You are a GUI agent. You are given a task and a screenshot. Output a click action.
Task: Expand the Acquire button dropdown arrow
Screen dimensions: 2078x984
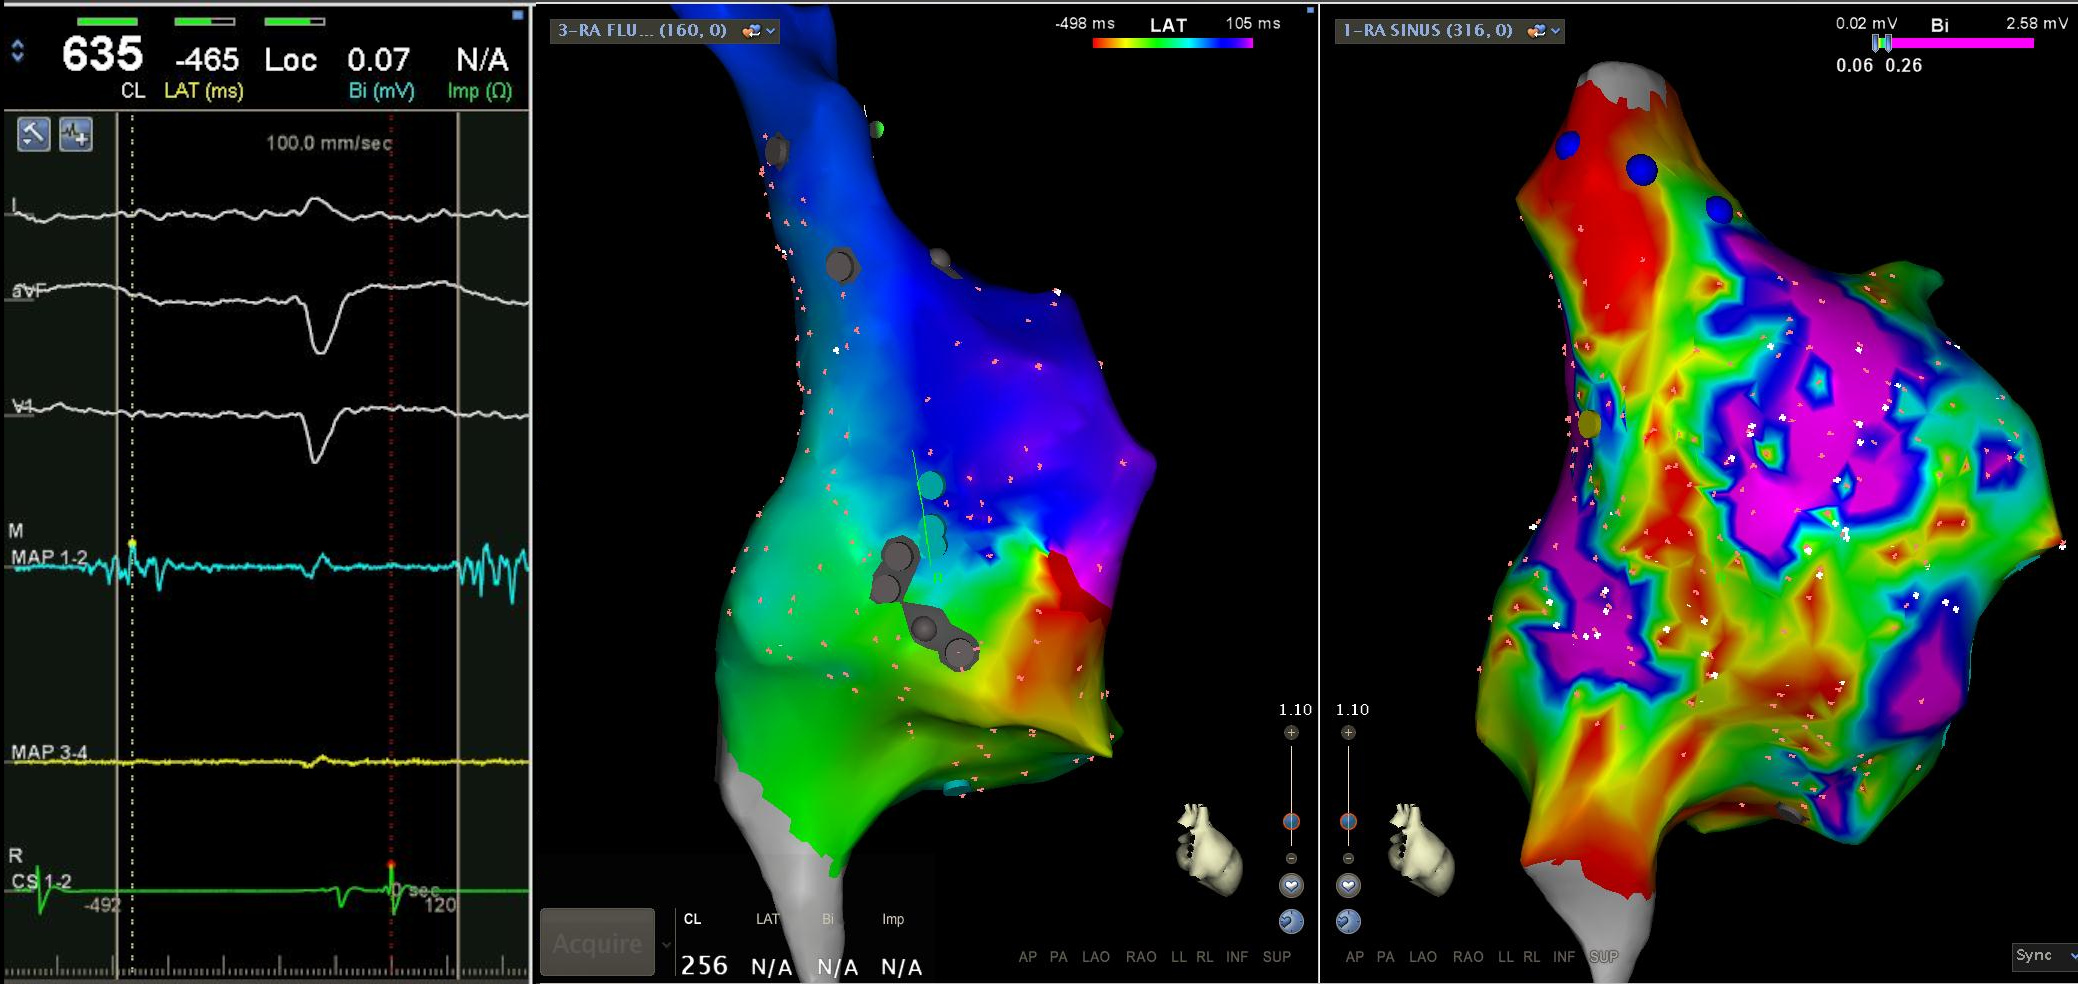[666, 944]
